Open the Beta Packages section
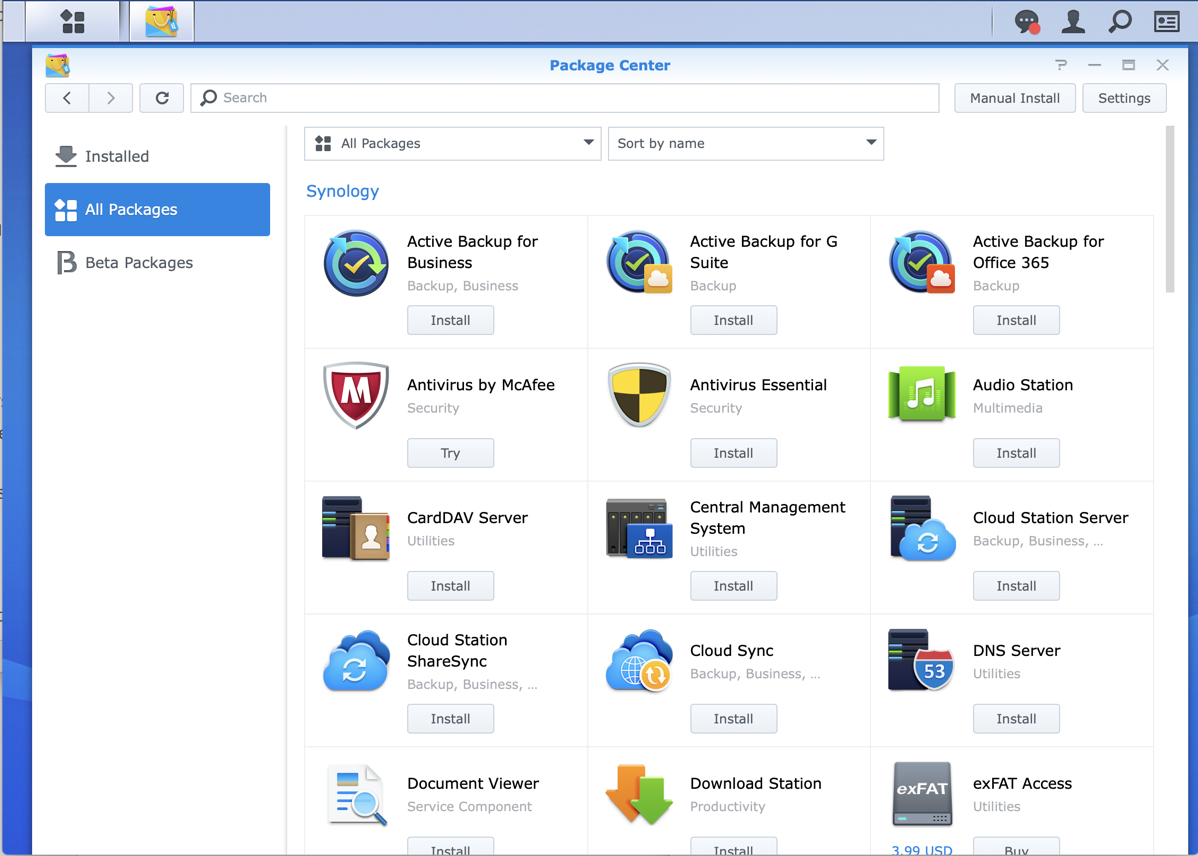The width and height of the screenshot is (1198, 856). click(x=139, y=263)
